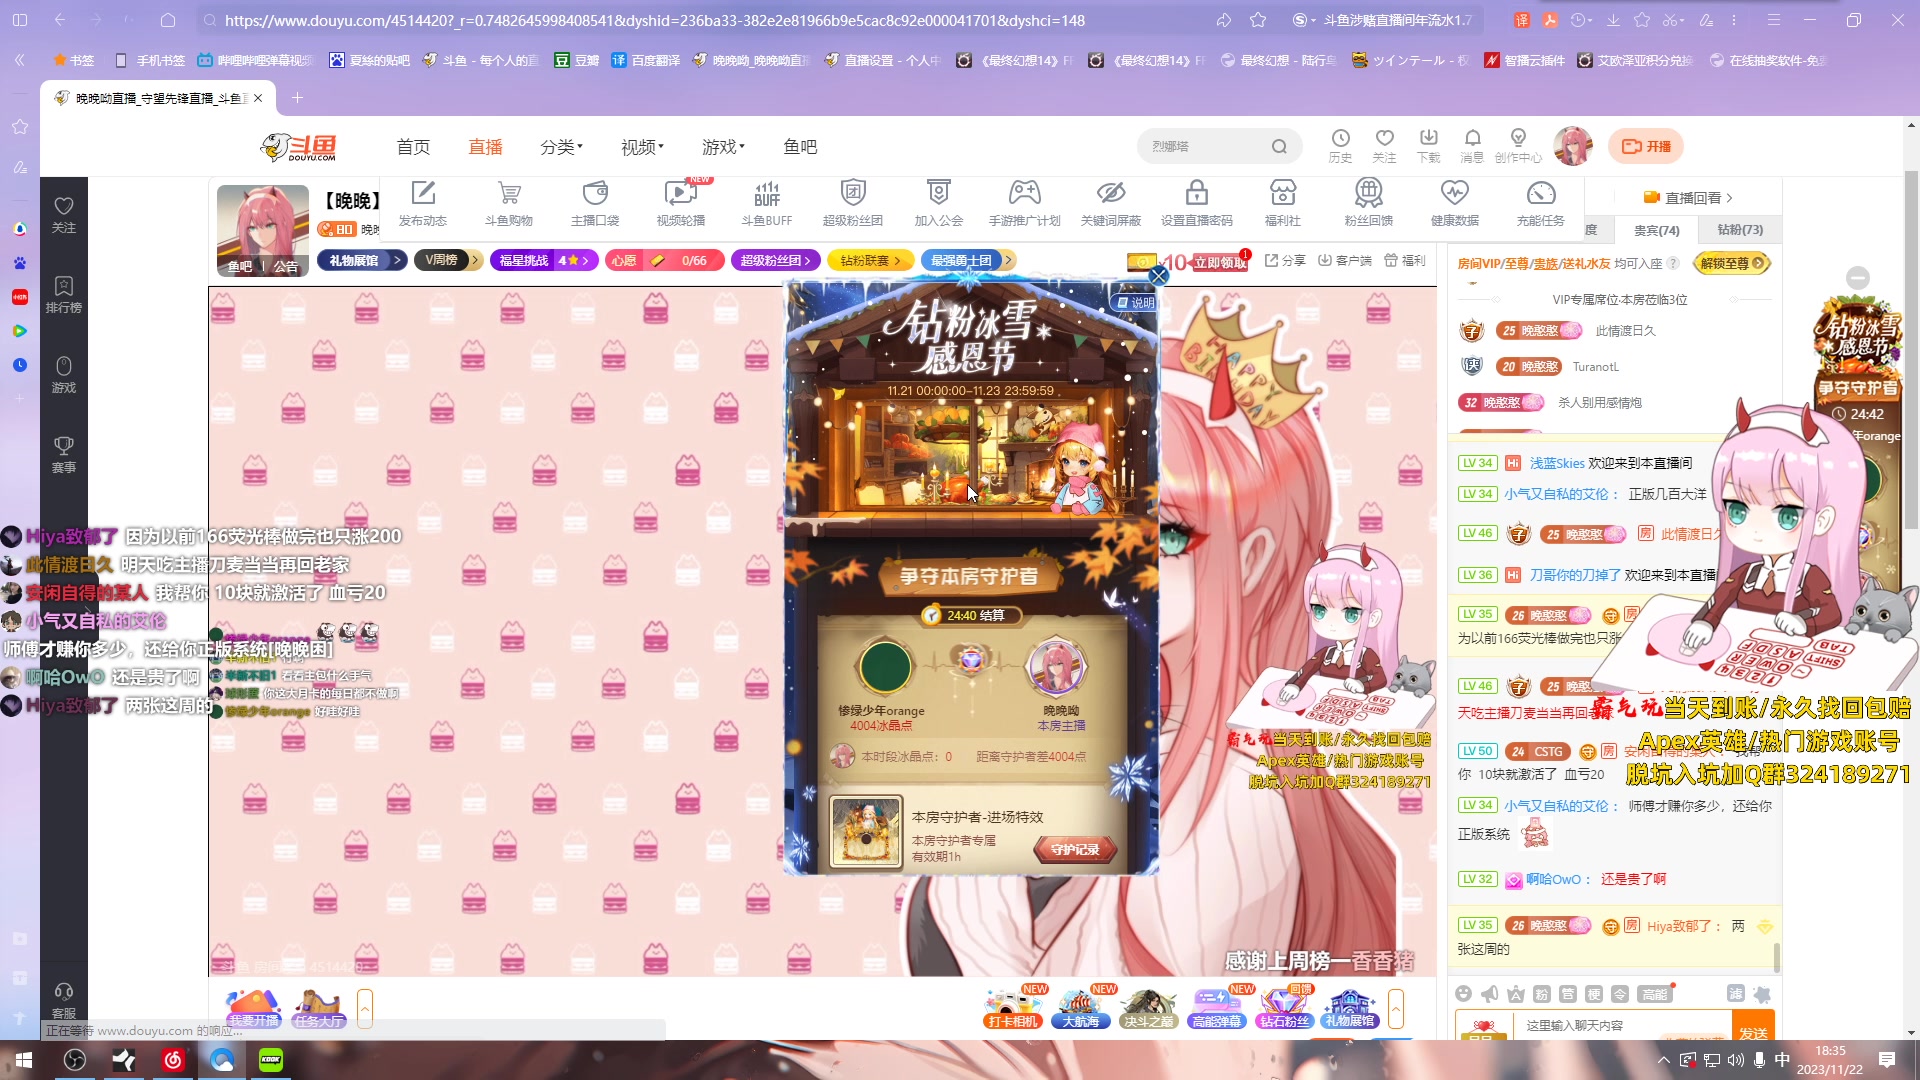The height and width of the screenshot is (1080, 1920).
Task: Open 历史 watch history
Action: 1340,146
